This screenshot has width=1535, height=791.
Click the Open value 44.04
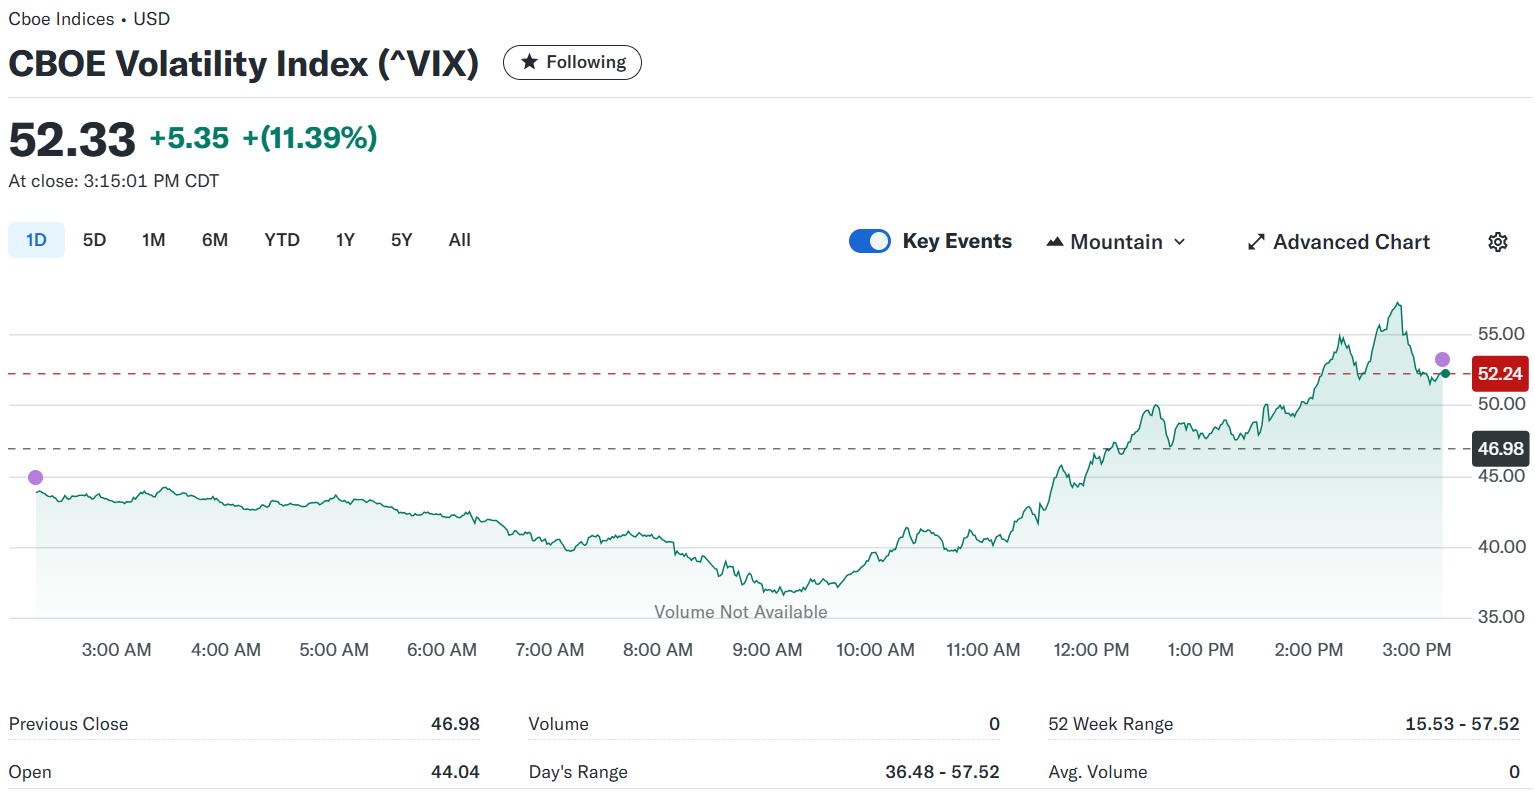(x=455, y=772)
